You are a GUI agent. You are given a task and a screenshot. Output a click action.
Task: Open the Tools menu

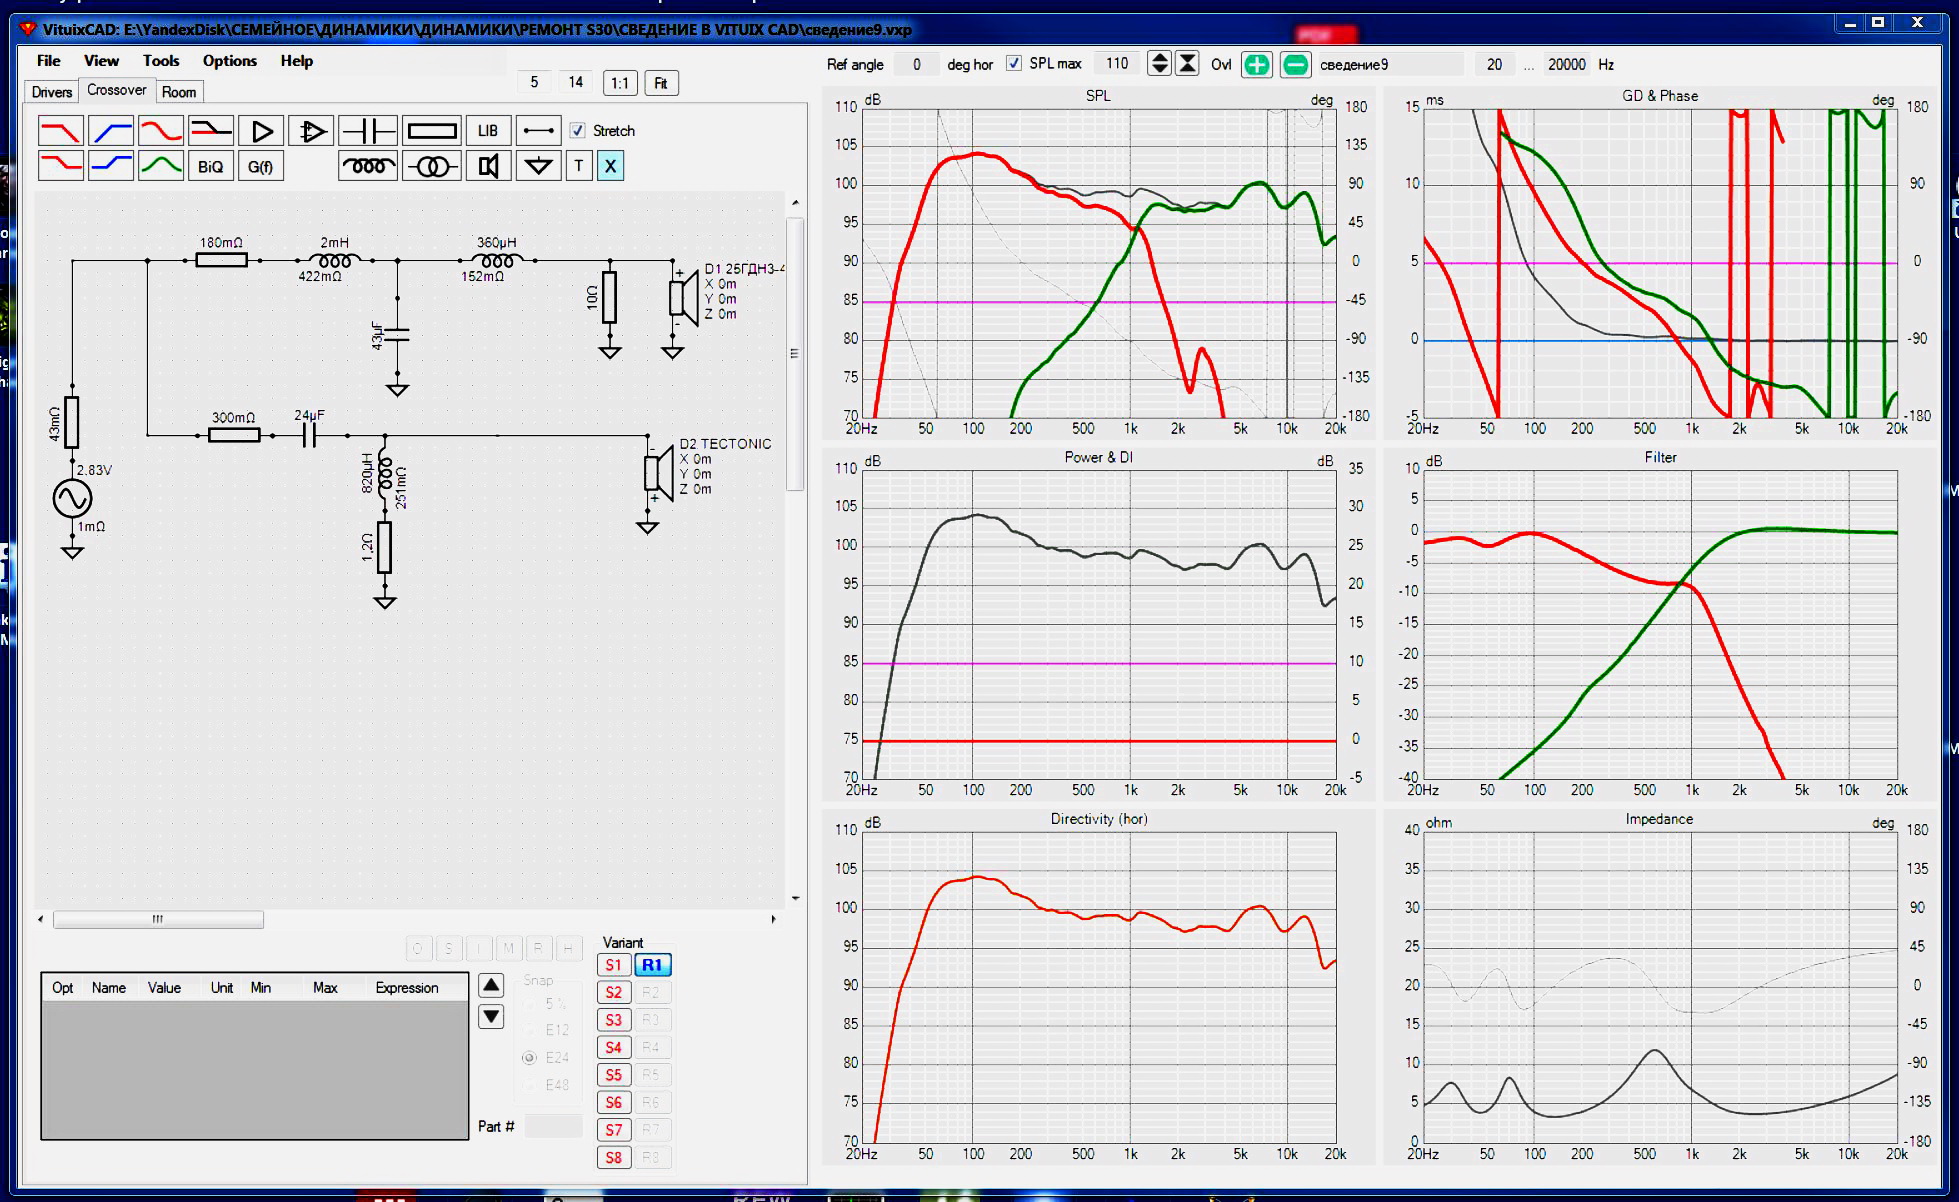pos(160,61)
